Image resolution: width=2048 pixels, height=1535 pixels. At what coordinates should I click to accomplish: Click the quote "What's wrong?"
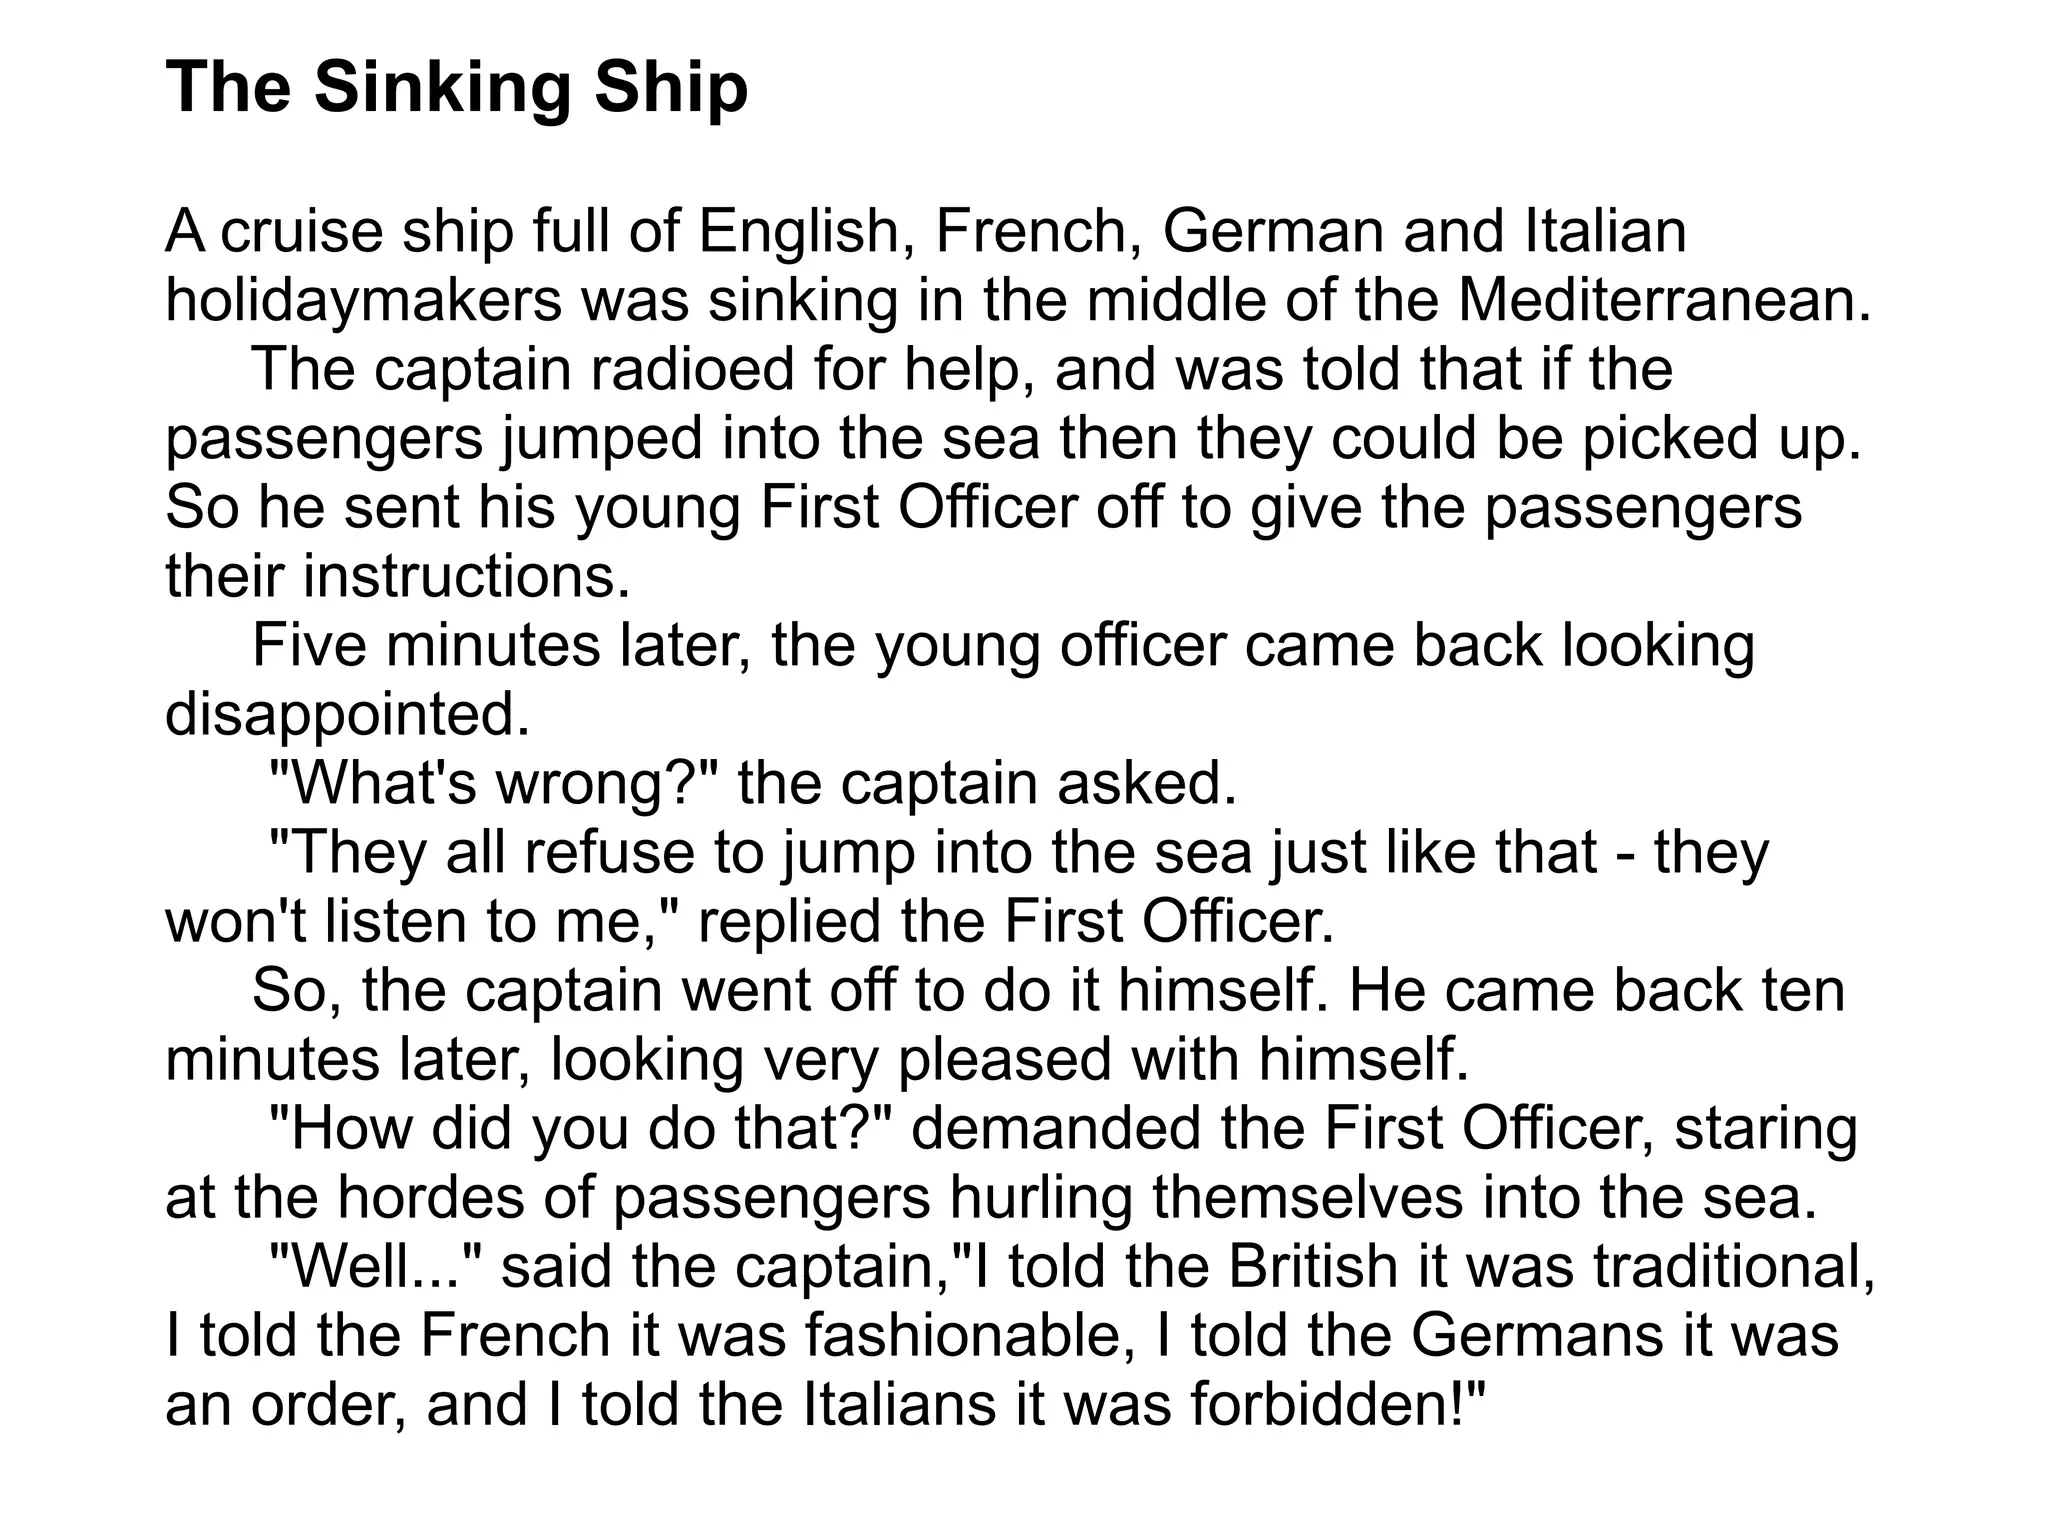click(495, 783)
